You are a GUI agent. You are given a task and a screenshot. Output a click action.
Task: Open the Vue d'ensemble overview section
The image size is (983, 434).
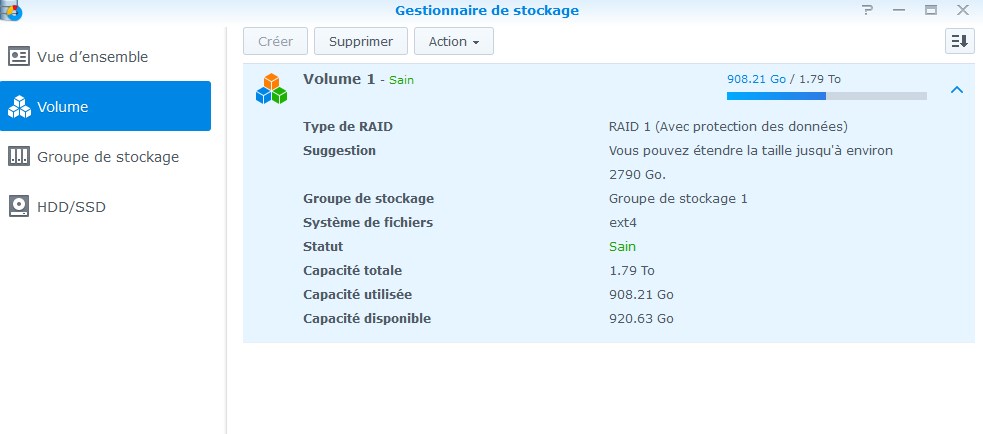[105, 56]
